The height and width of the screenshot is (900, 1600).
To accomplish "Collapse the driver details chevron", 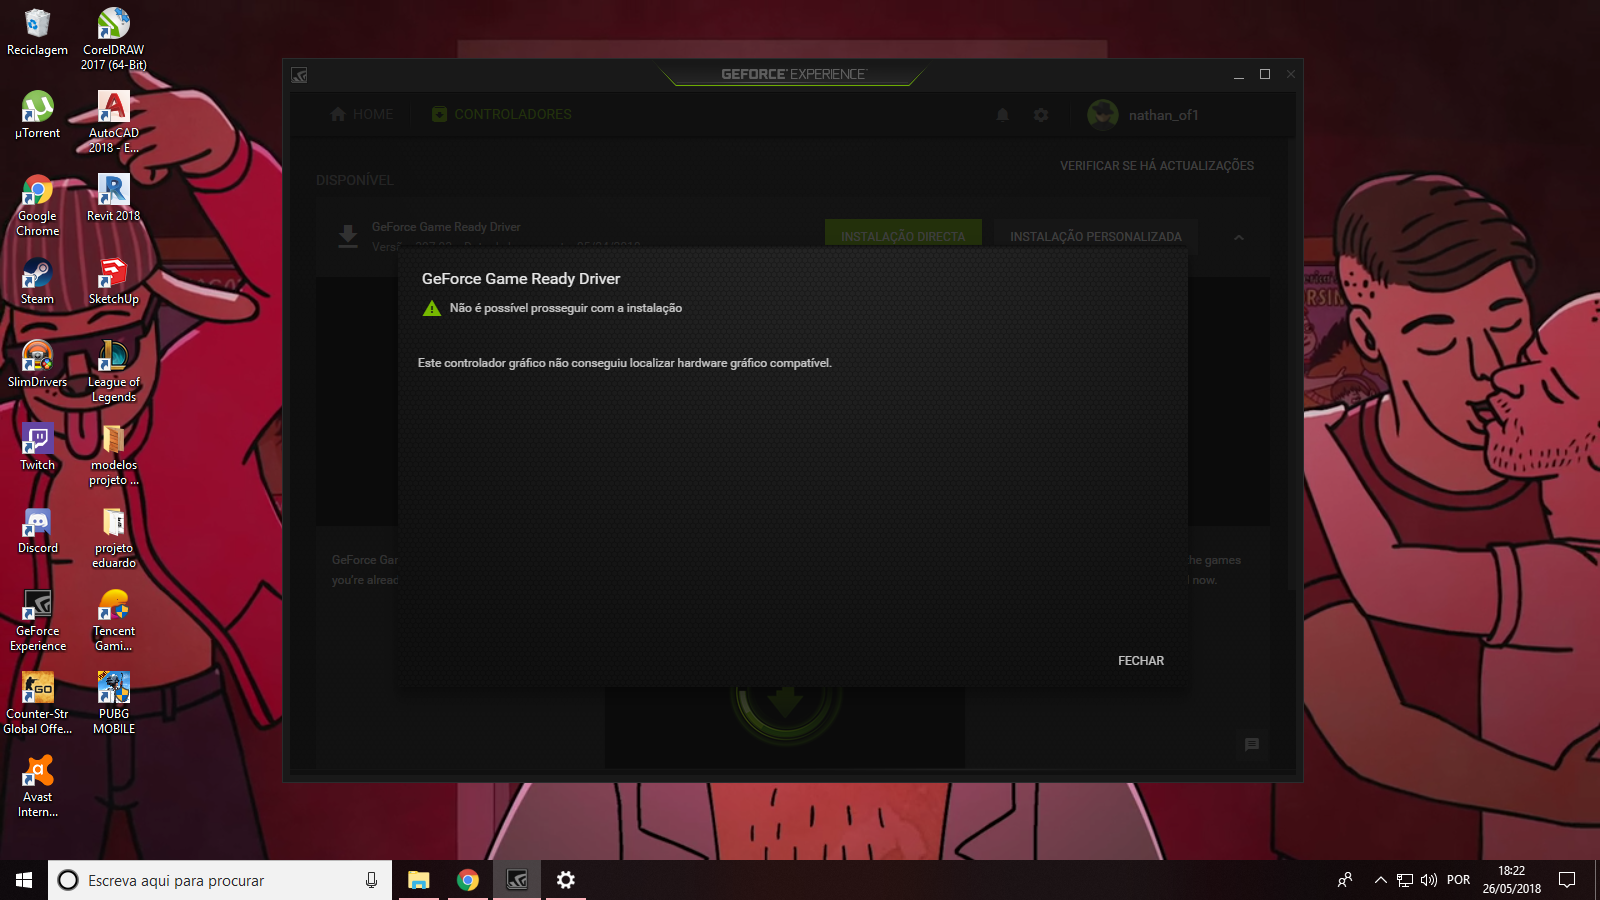I will (1238, 237).
